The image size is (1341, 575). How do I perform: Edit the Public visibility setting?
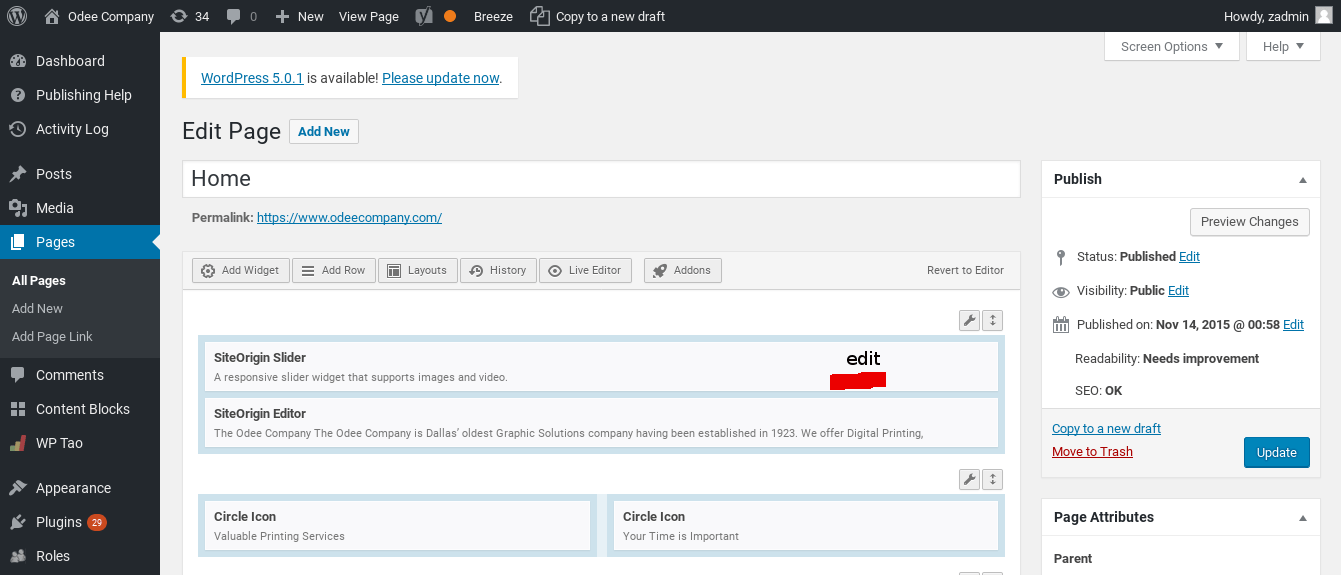pos(1178,291)
